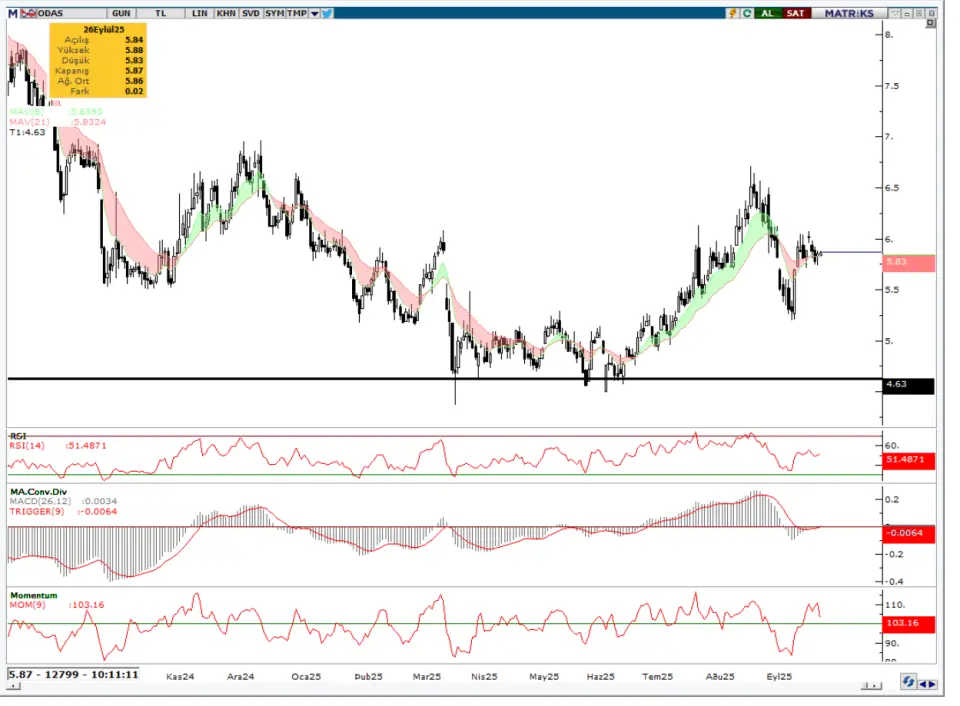Click the refresh icon at bottom right
The width and height of the screenshot is (960, 706).
907,683
